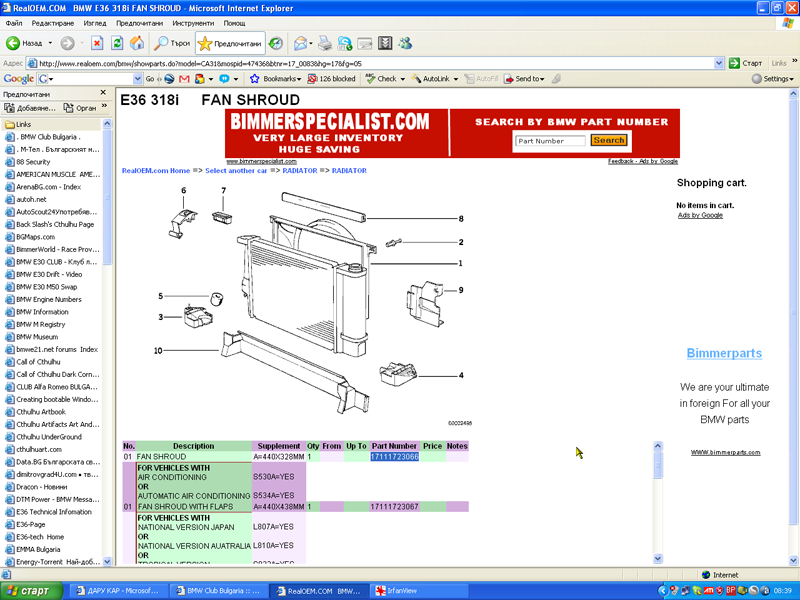This screenshot has height=600, width=800.
Task: Click the main page scrollbar up arrow
Action: tap(793, 93)
